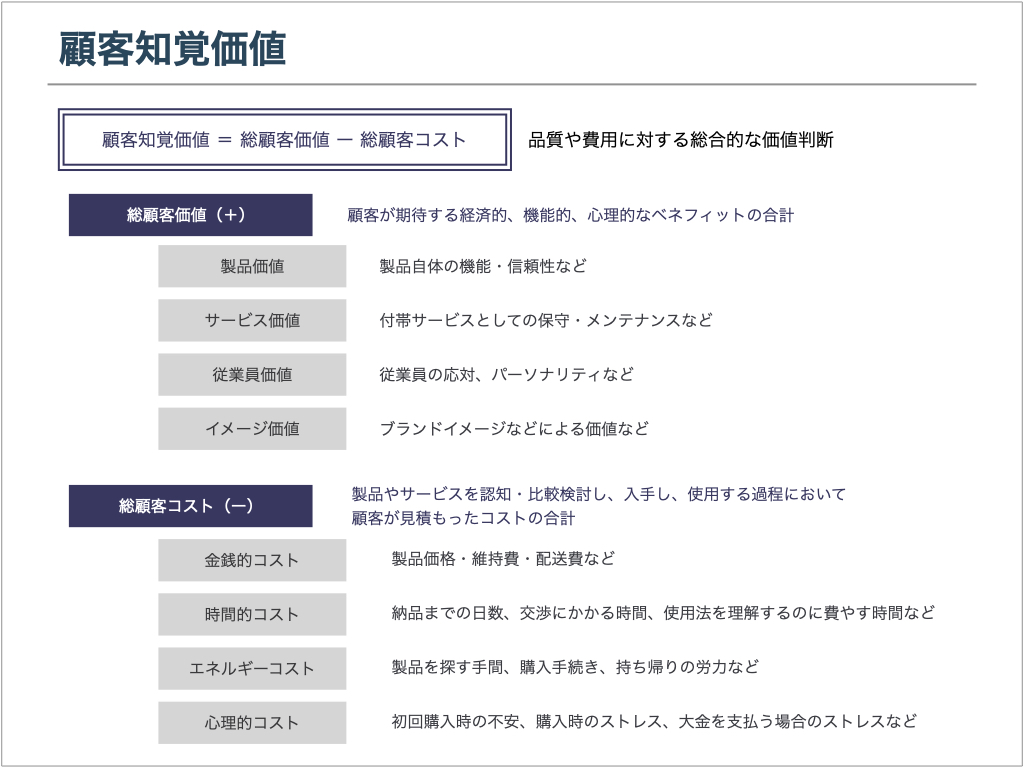1024x768 pixels.
Task: Select the dark header 総顧客コスト（−）
Action: pos(191,506)
